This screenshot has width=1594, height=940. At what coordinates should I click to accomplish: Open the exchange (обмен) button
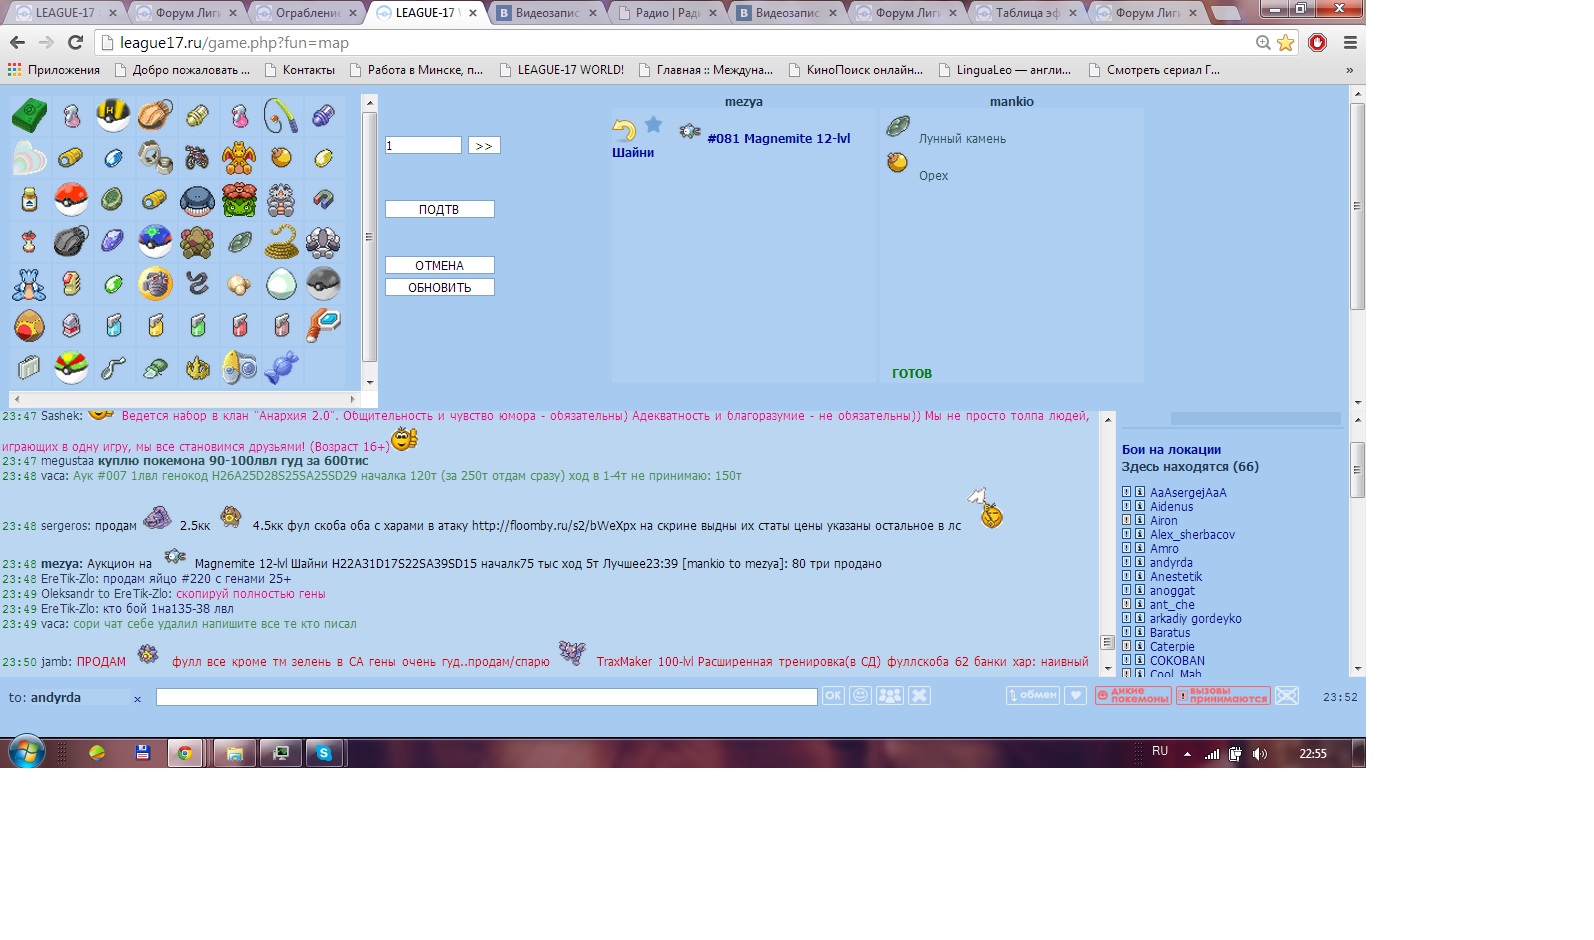pyautogui.click(x=1033, y=696)
